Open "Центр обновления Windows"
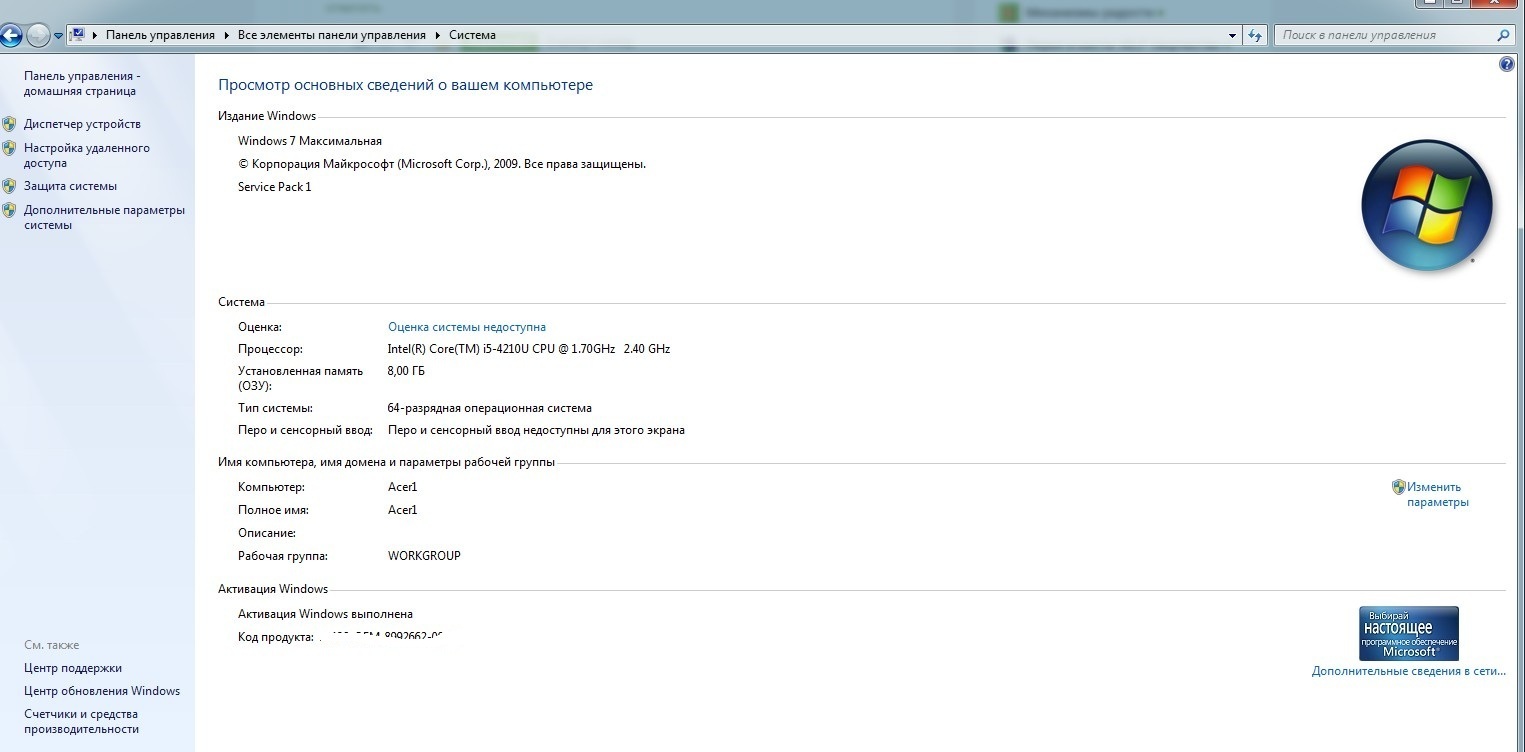Image resolution: width=1525 pixels, height=752 pixels. (x=102, y=691)
